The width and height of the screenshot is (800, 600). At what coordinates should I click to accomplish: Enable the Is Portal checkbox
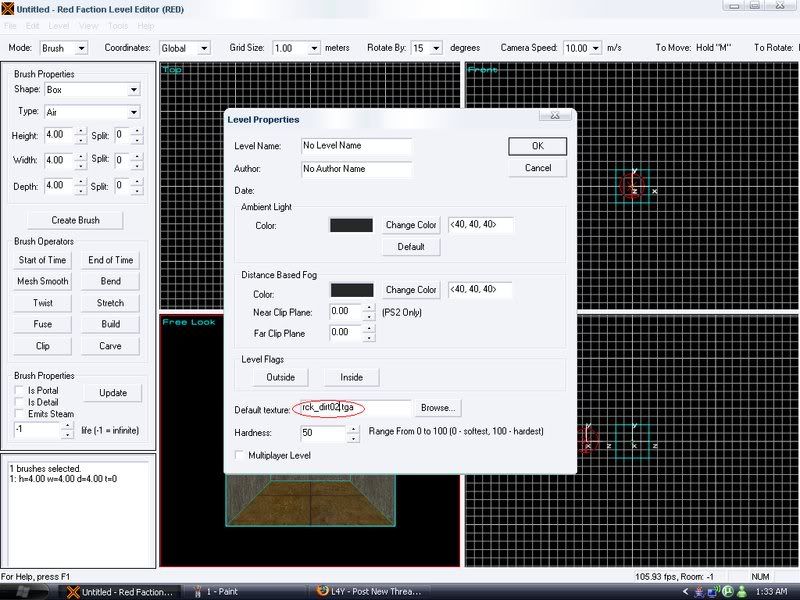coord(19,390)
